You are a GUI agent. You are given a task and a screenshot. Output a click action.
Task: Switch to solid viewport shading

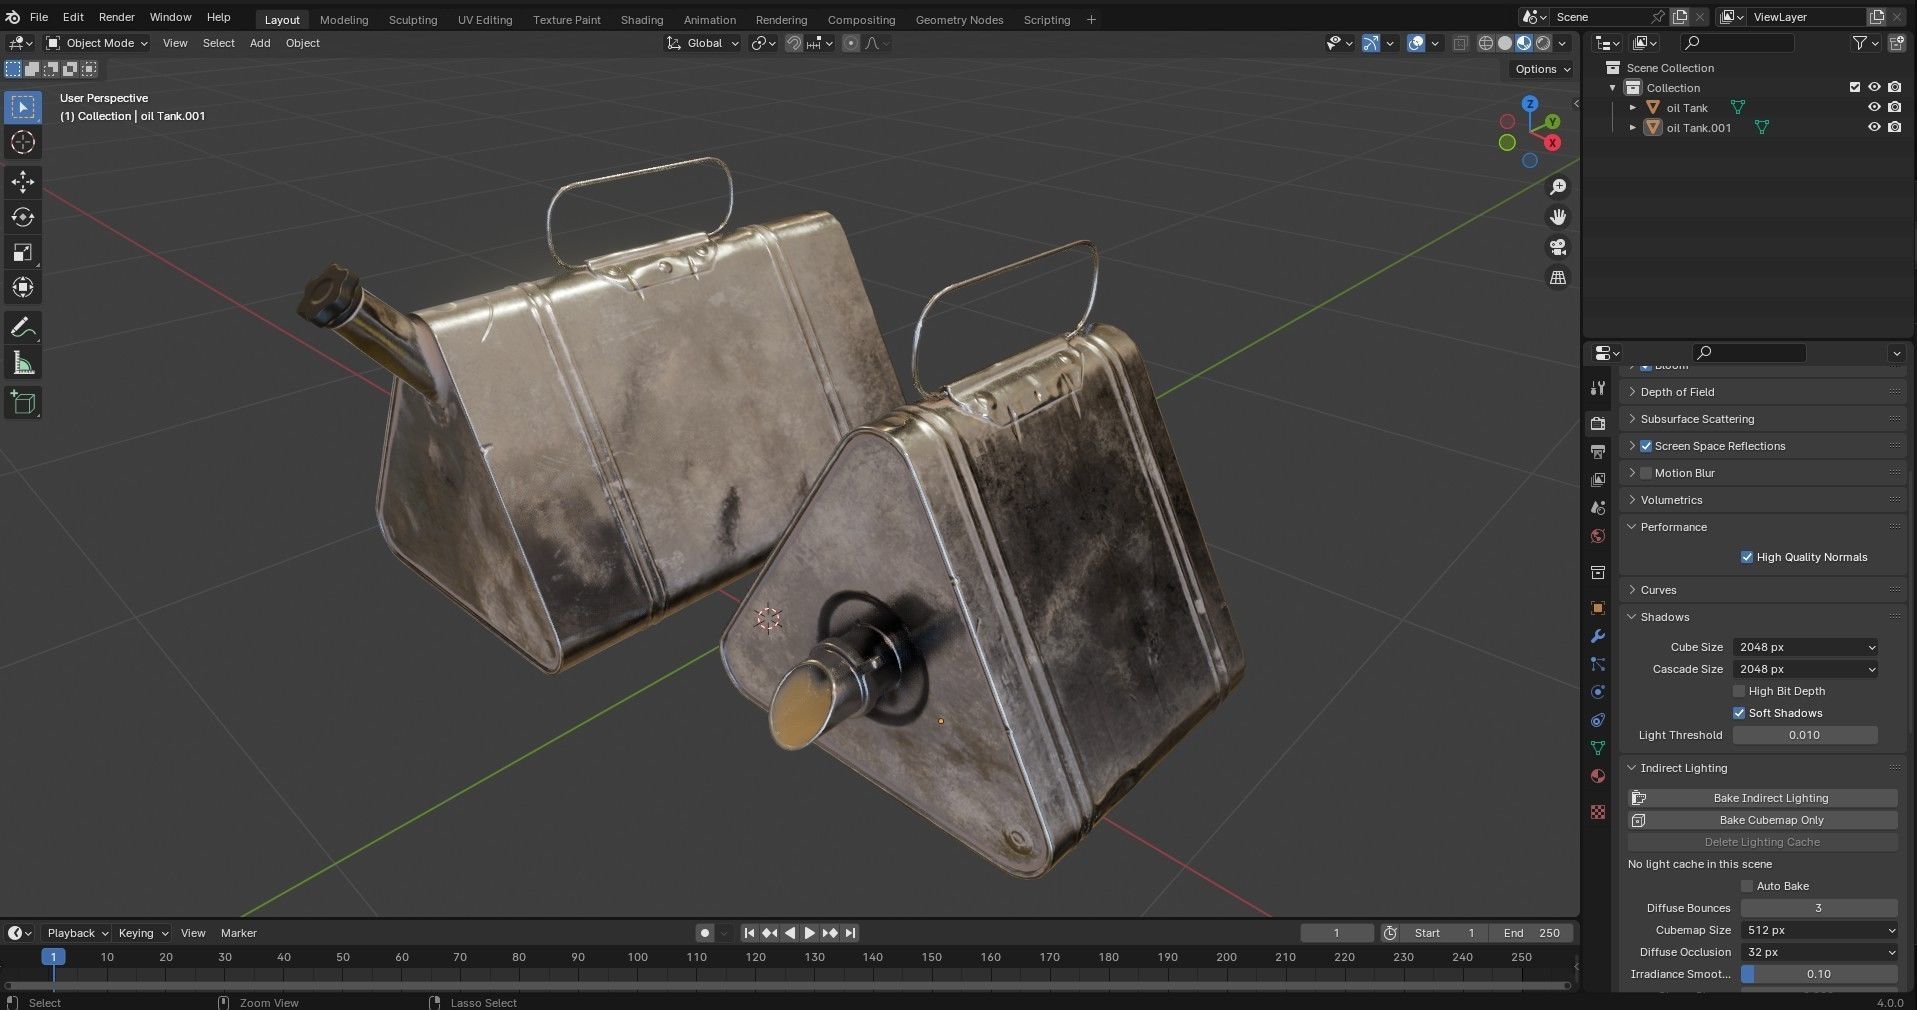click(x=1505, y=43)
